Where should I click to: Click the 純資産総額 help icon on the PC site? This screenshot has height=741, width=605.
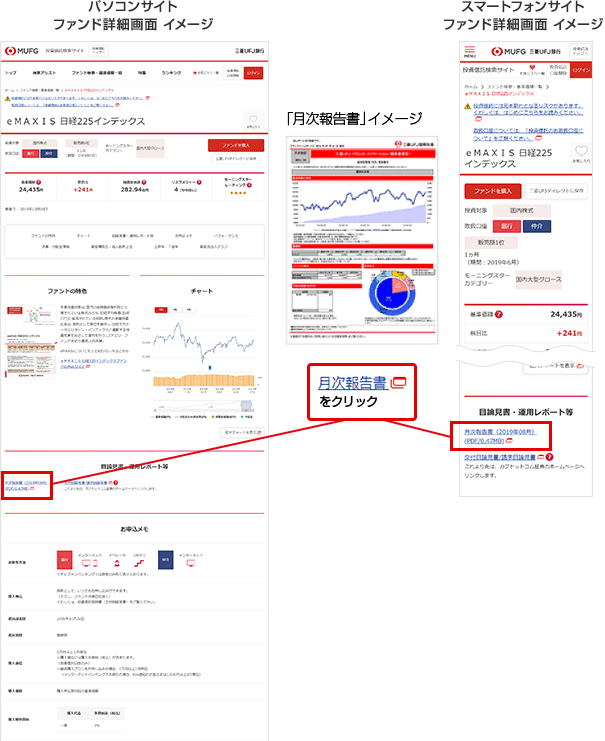point(144,182)
